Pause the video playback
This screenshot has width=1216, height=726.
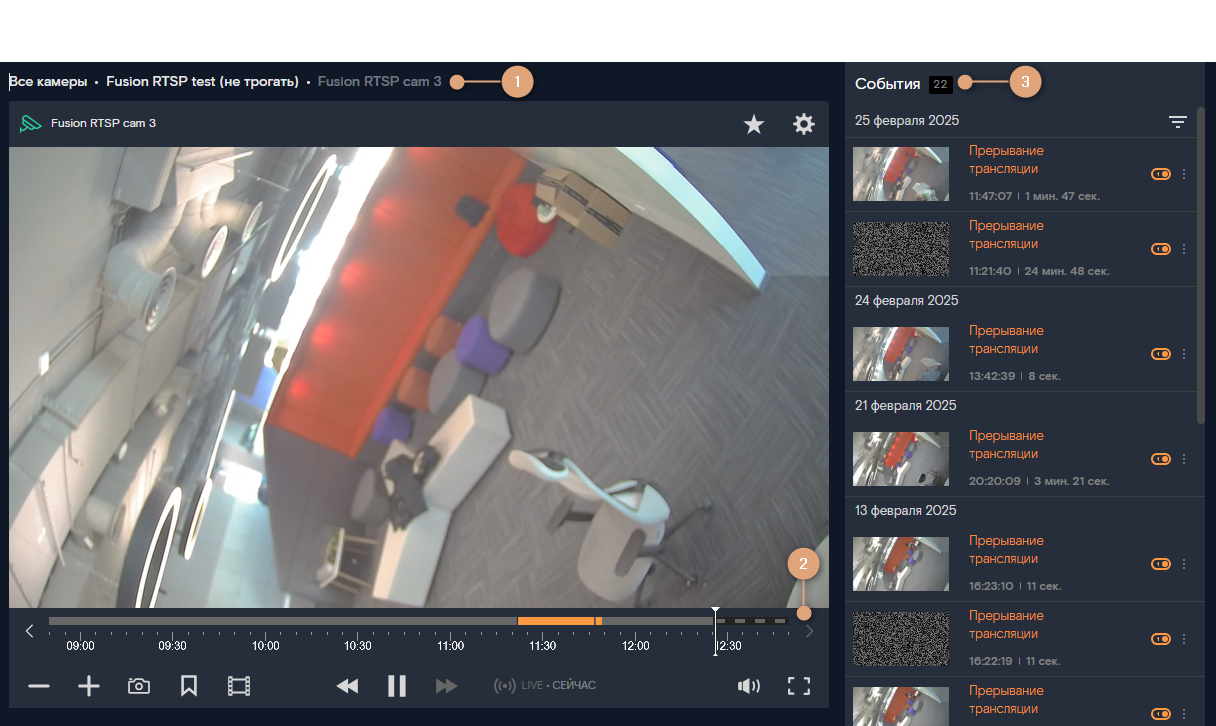[397, 686]
